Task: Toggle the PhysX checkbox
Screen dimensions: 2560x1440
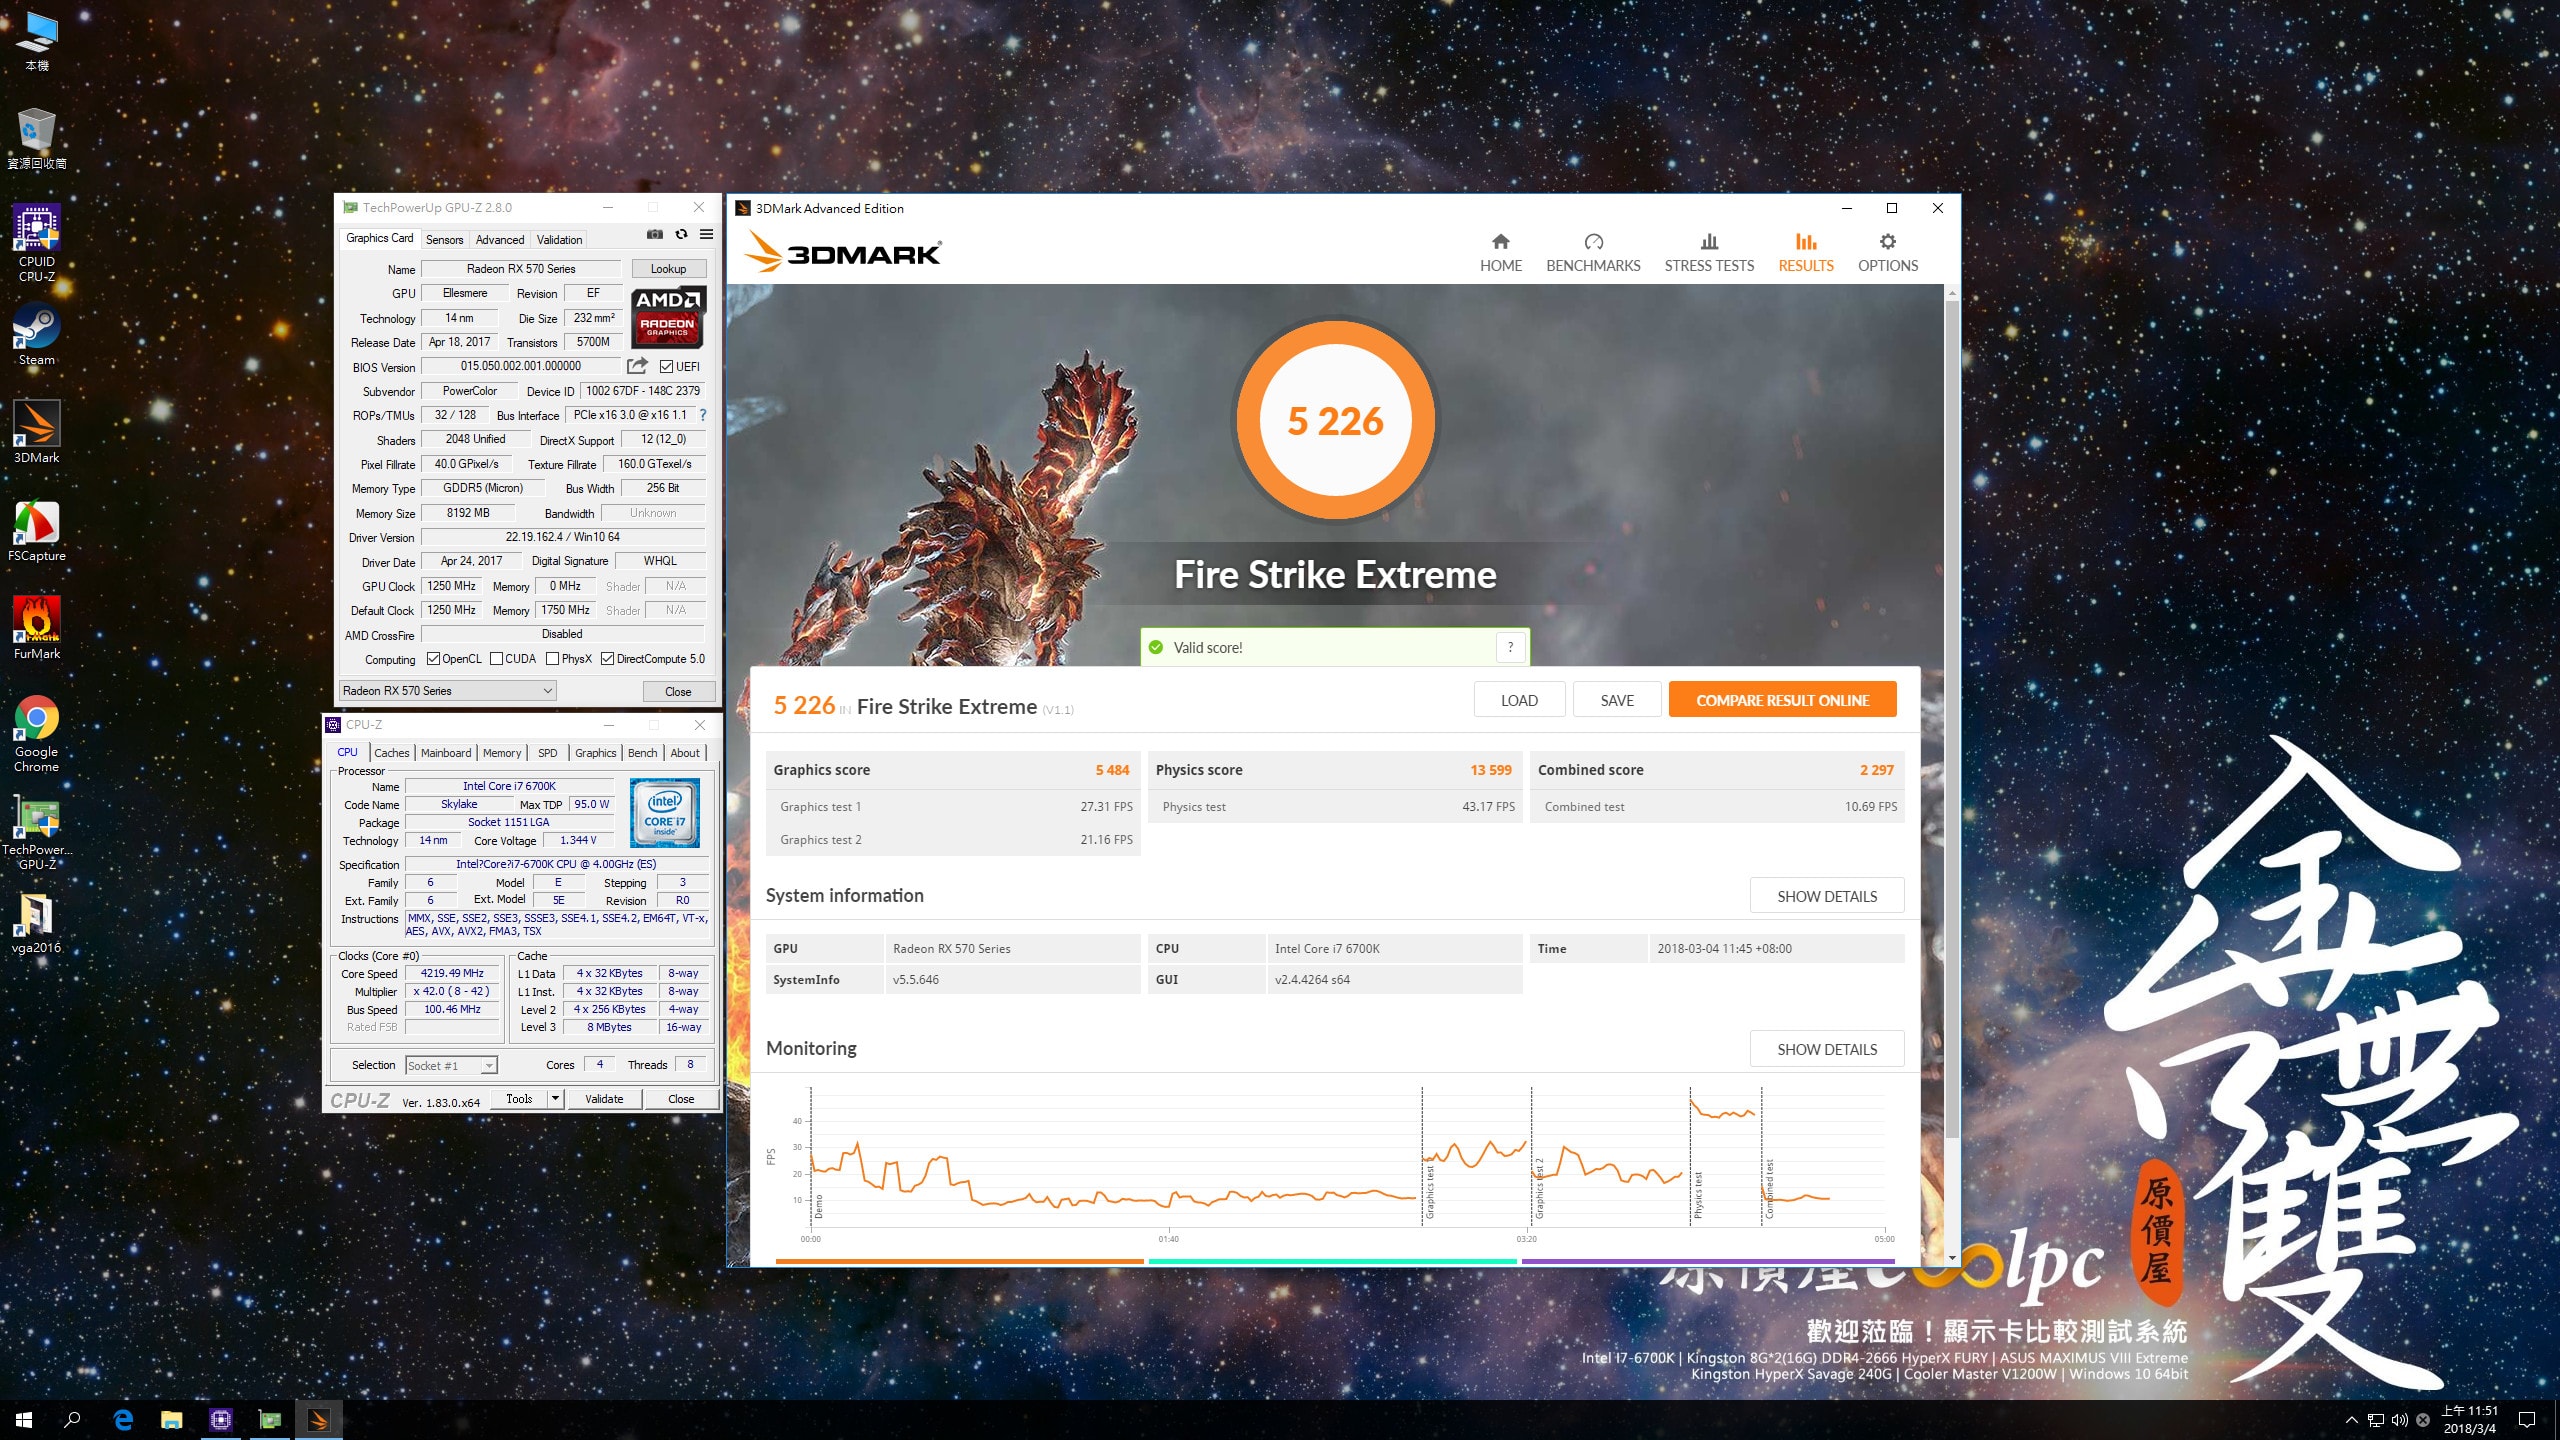Action: pos(552,659)
